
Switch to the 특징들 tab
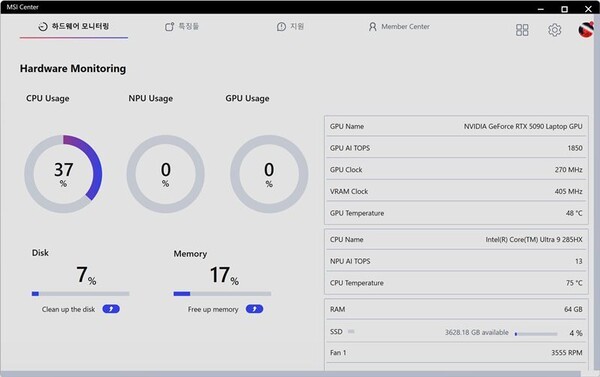182,26
